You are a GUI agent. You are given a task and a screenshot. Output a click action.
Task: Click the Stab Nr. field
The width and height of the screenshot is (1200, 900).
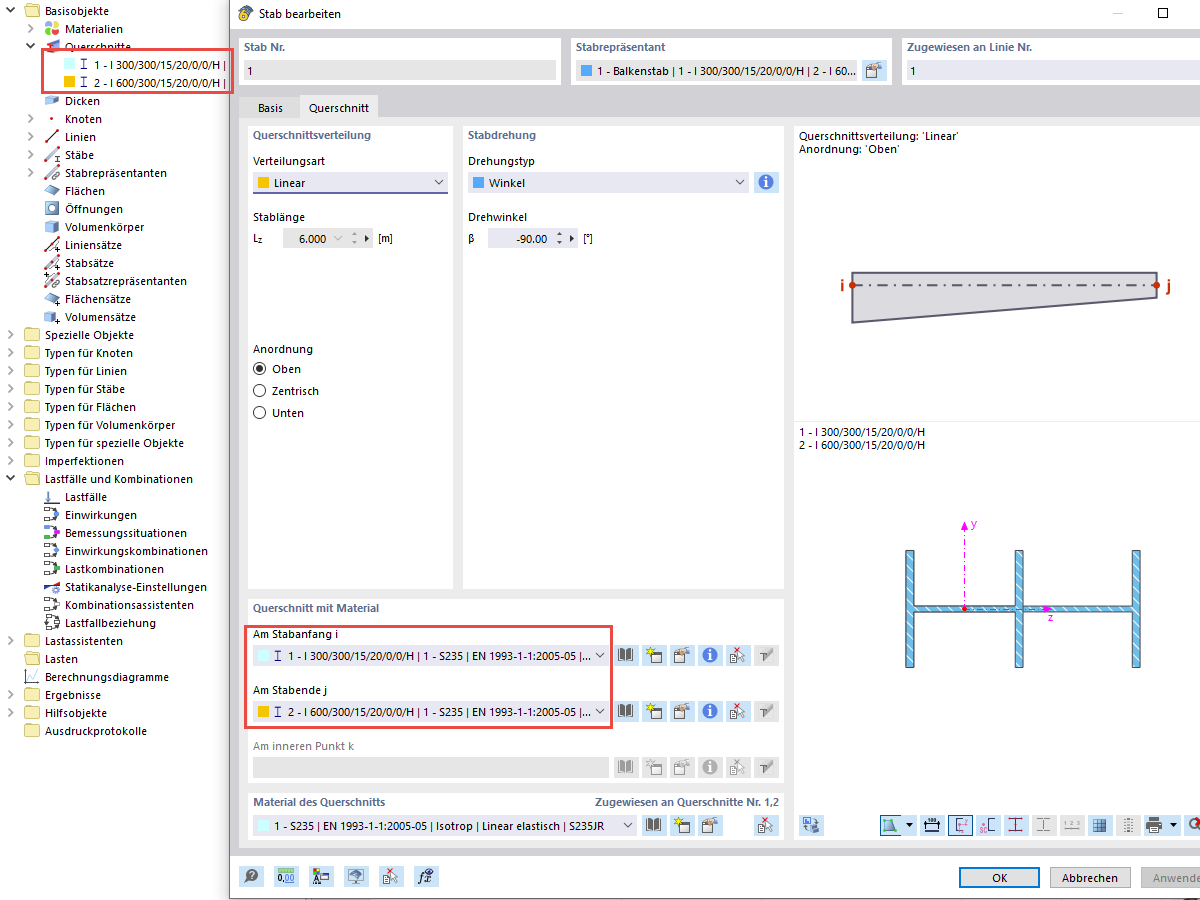tap(400, 70)
